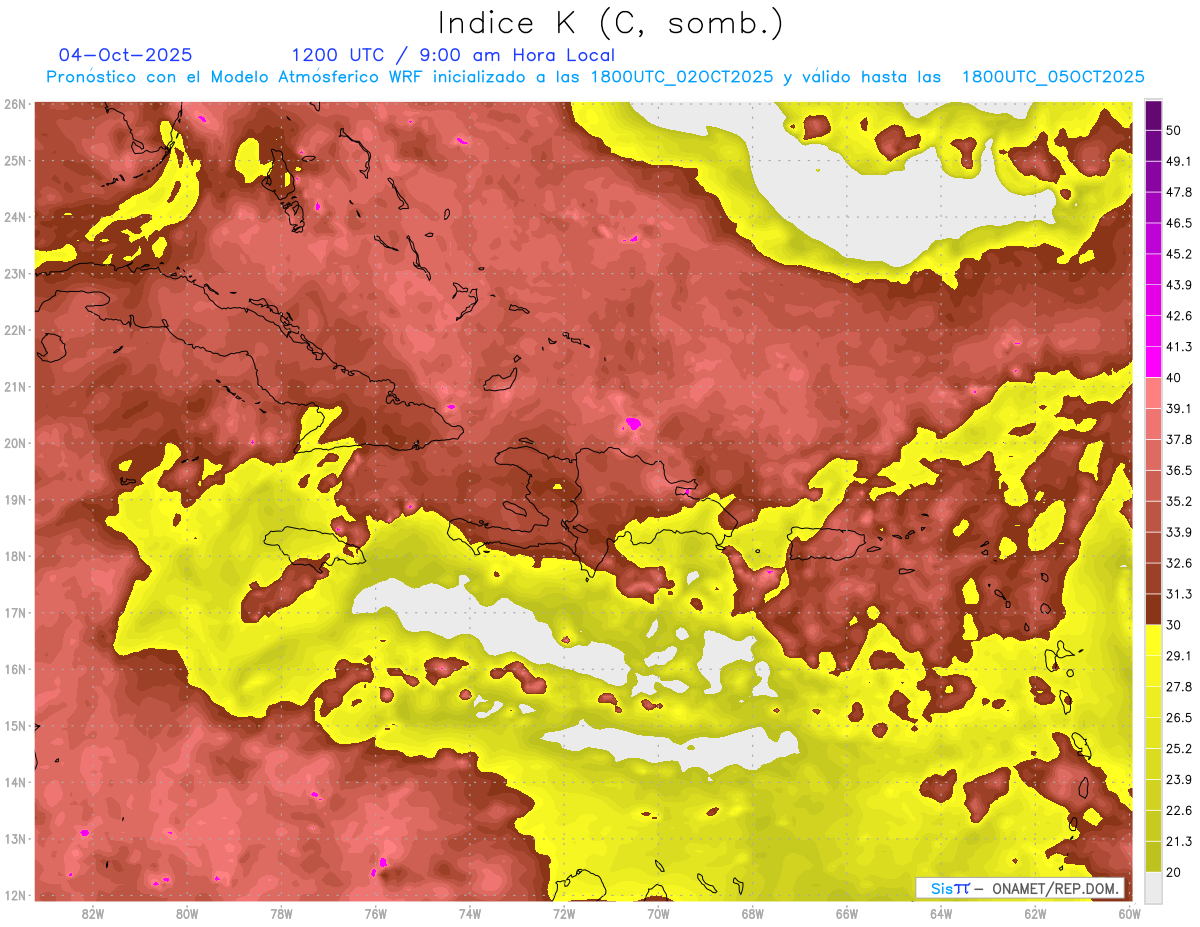The image size is (1200, 927).
Task: Click the colorbar value "32.6"
Action: 1179,563
